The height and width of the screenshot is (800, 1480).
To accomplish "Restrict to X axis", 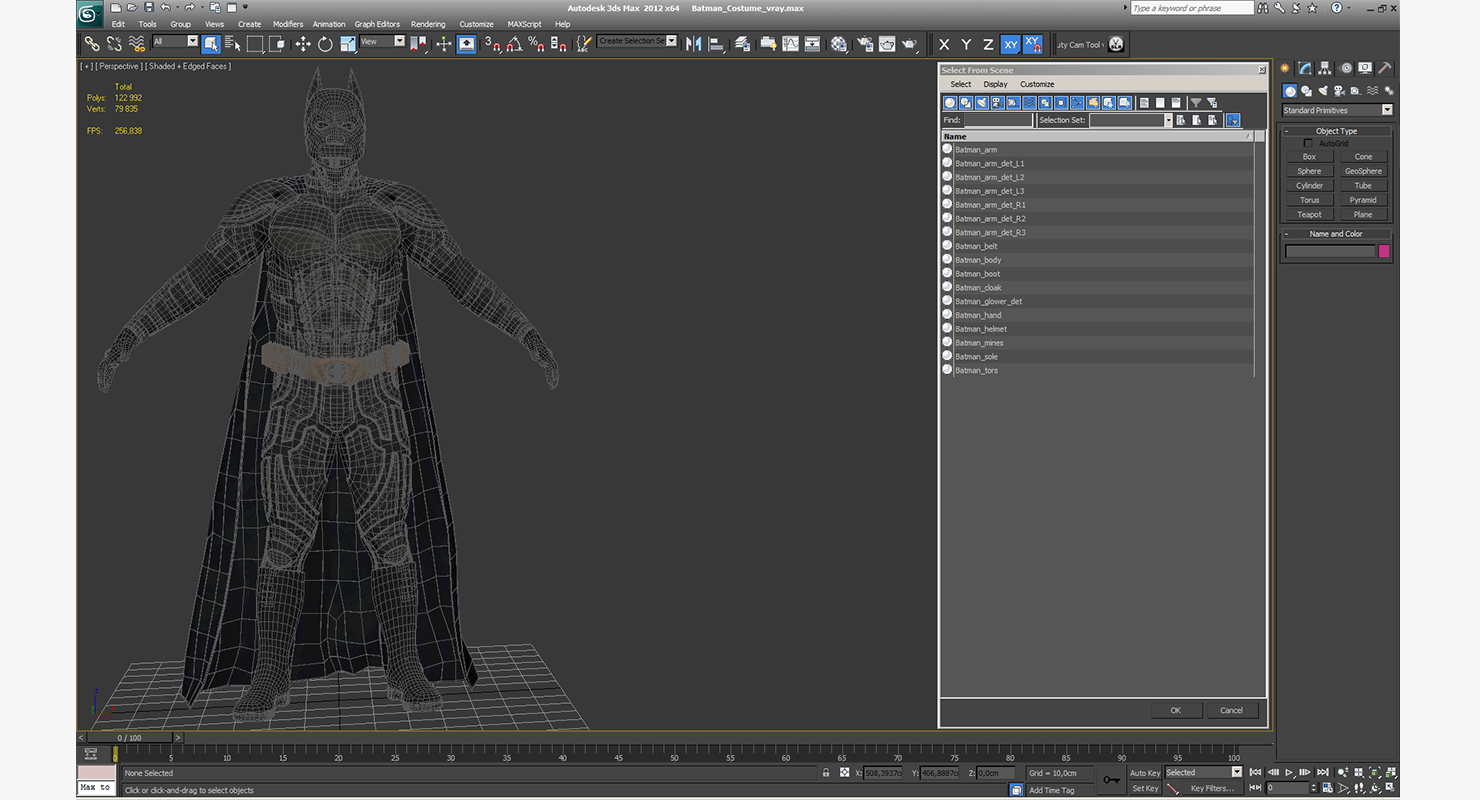I will coord(943,44).
